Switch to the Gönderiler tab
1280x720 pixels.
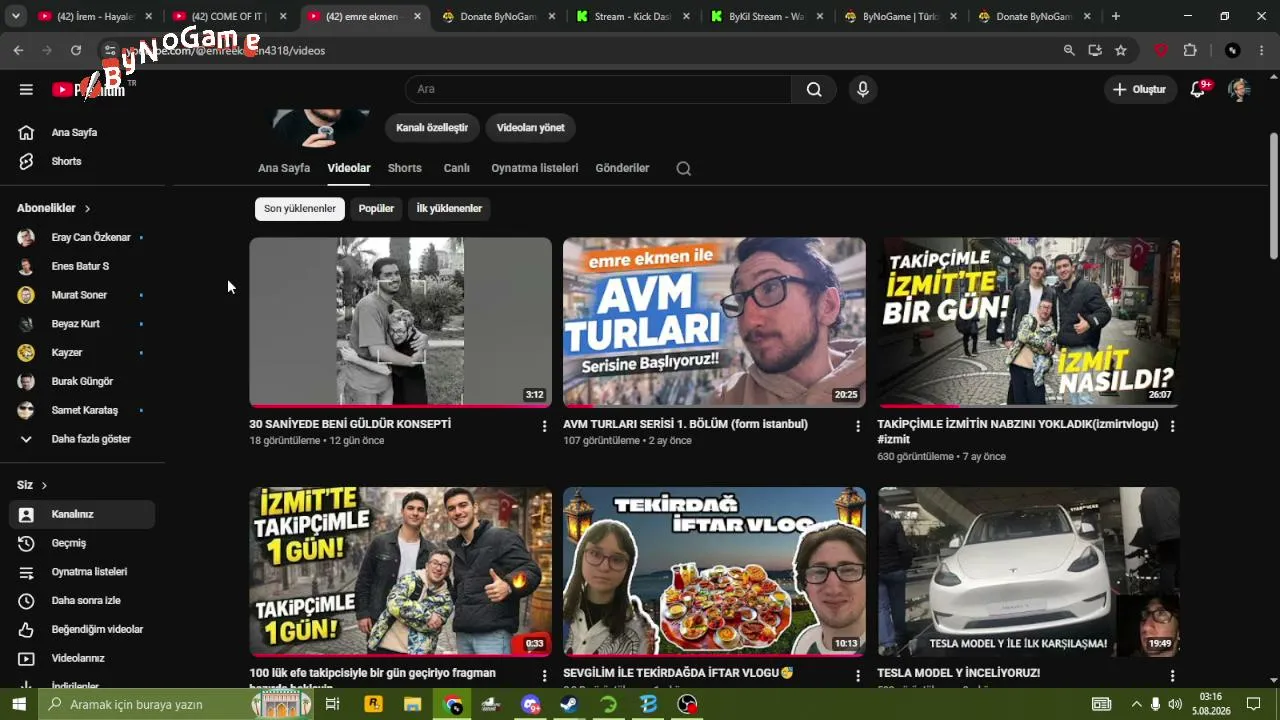(622, 168)
